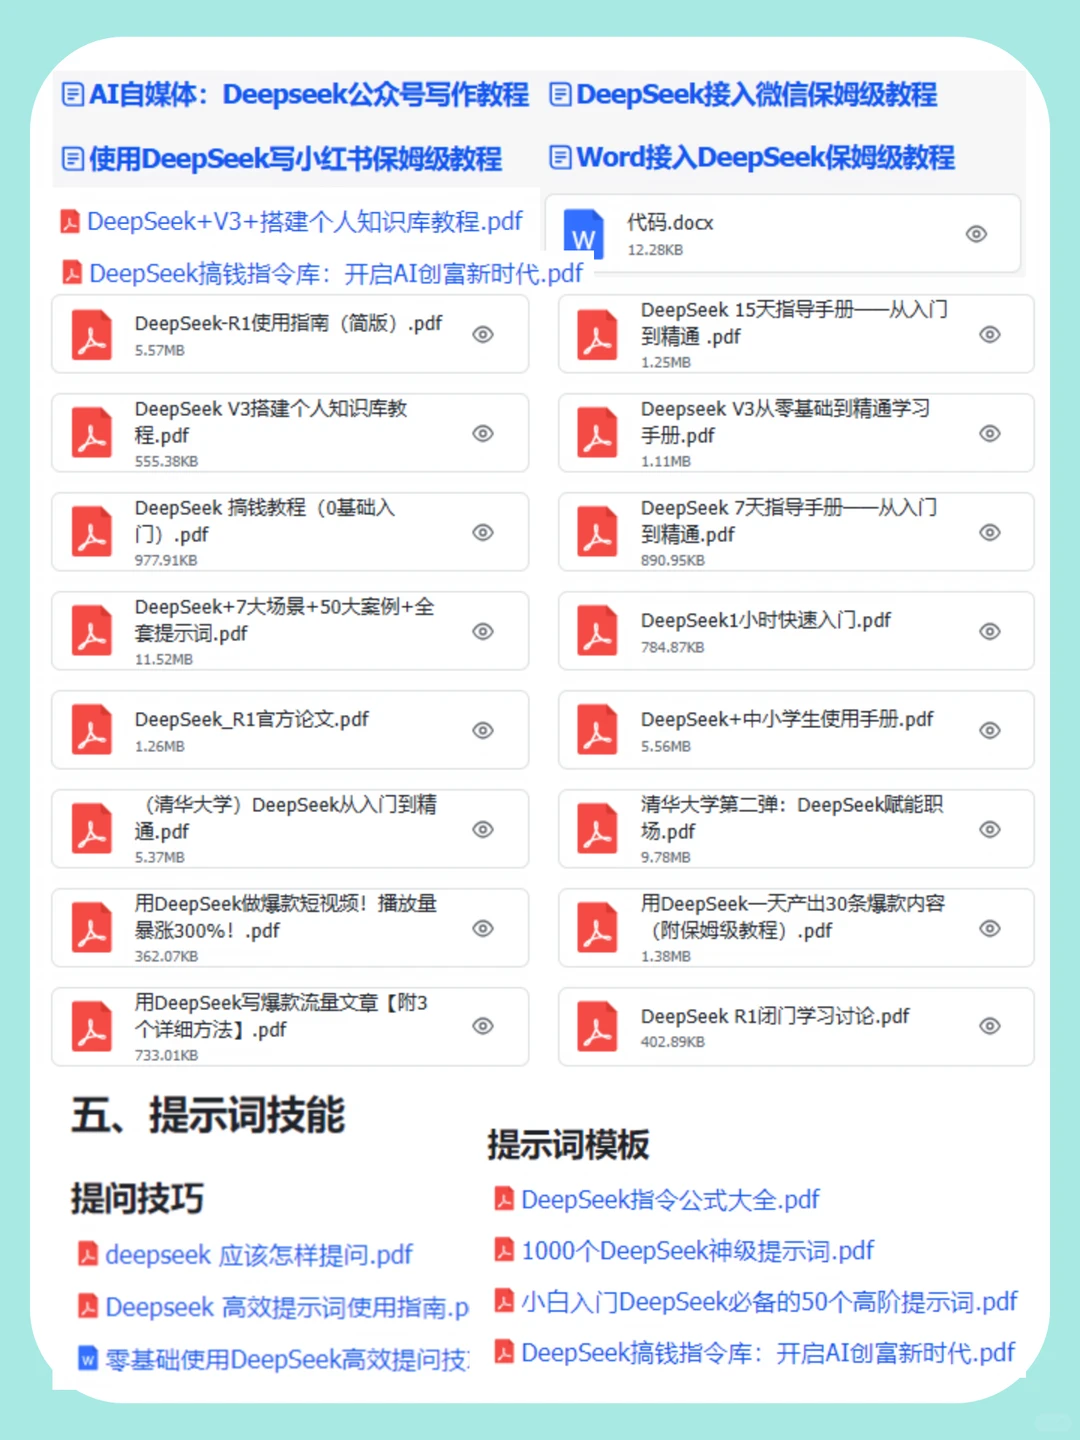Click the eye icon for 清华大学第二弹 DeepSeek赋能职场.pdf
Screen dimensions: 1080x1440
990,829
